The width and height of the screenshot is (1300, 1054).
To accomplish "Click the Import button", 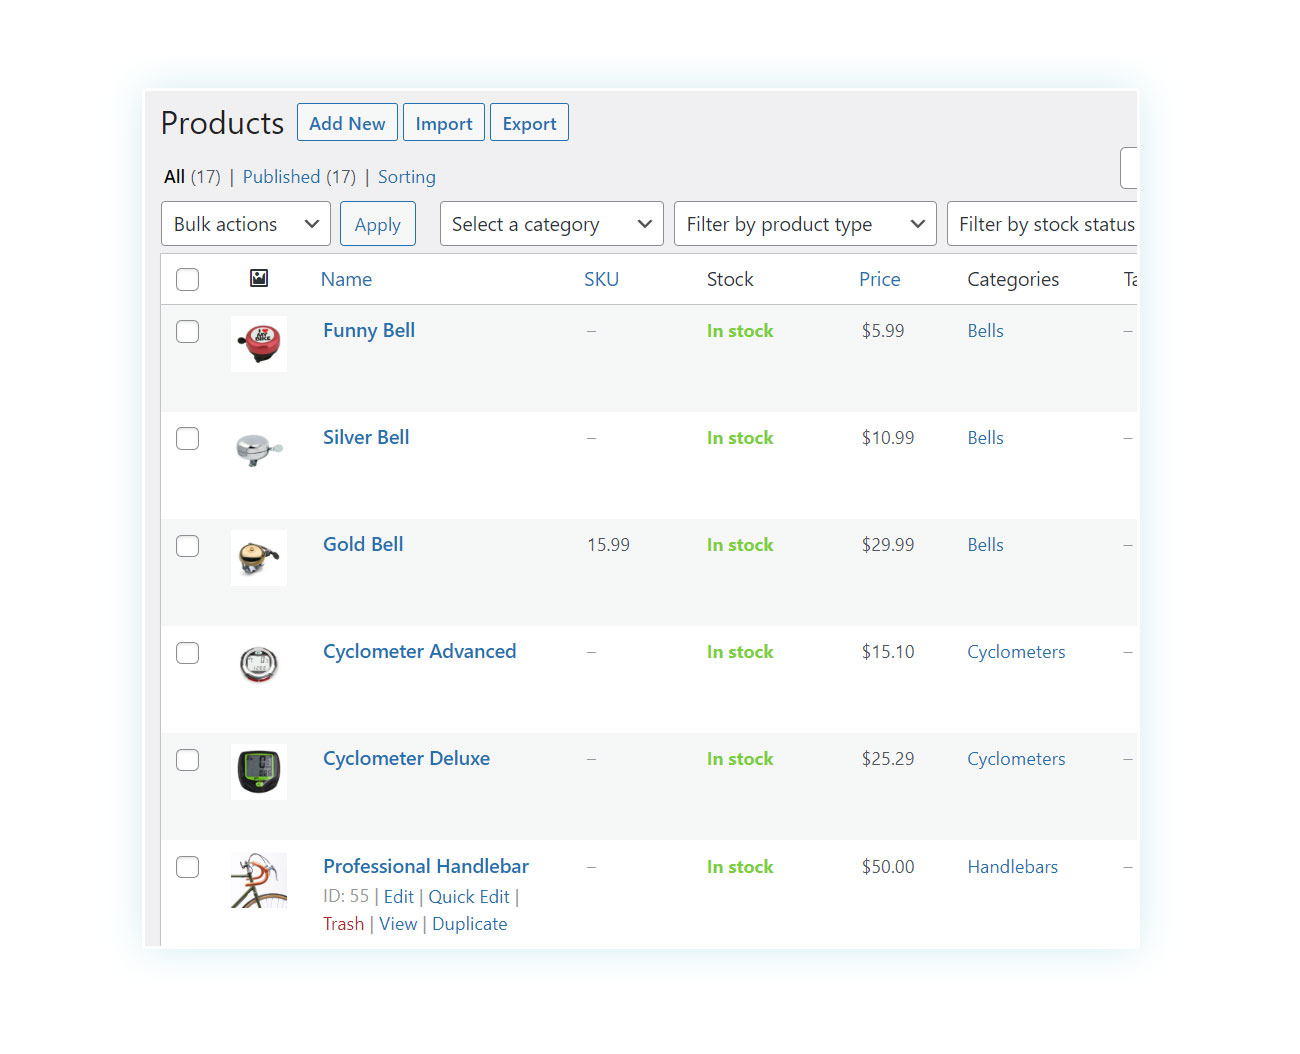I will [x=444, y=123].
